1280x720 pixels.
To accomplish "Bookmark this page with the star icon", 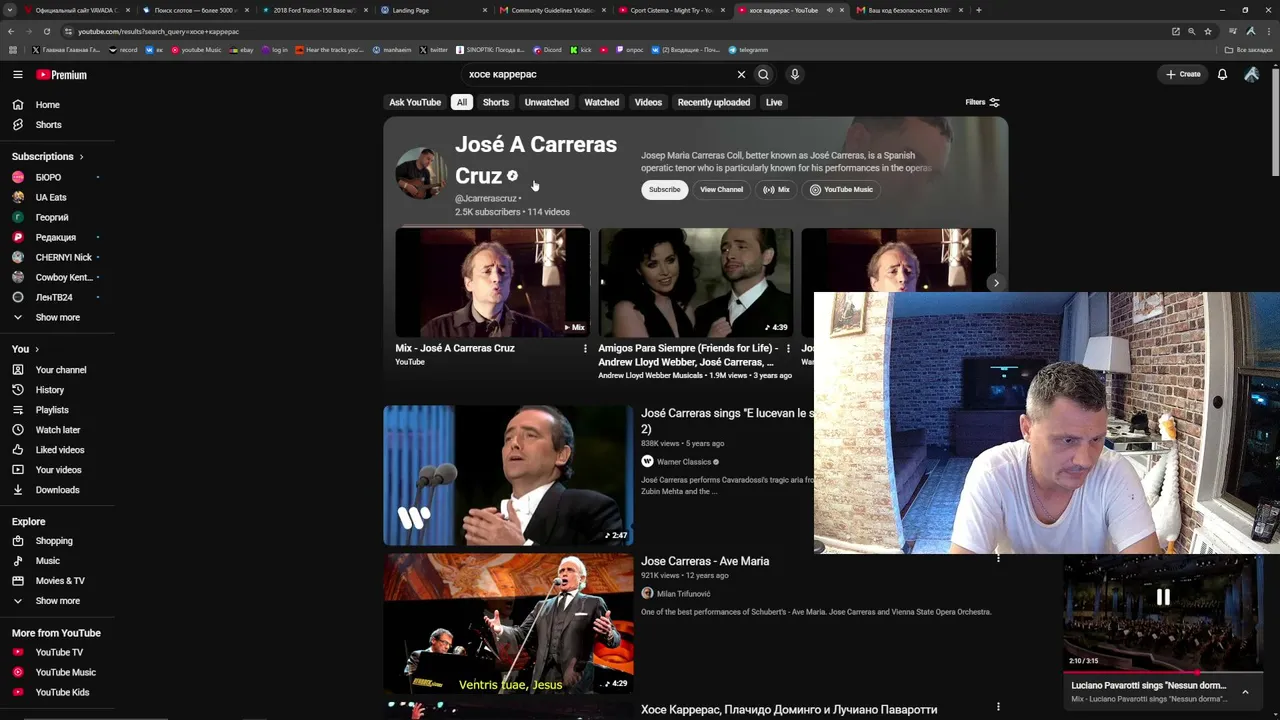I will click(1208, 31).
